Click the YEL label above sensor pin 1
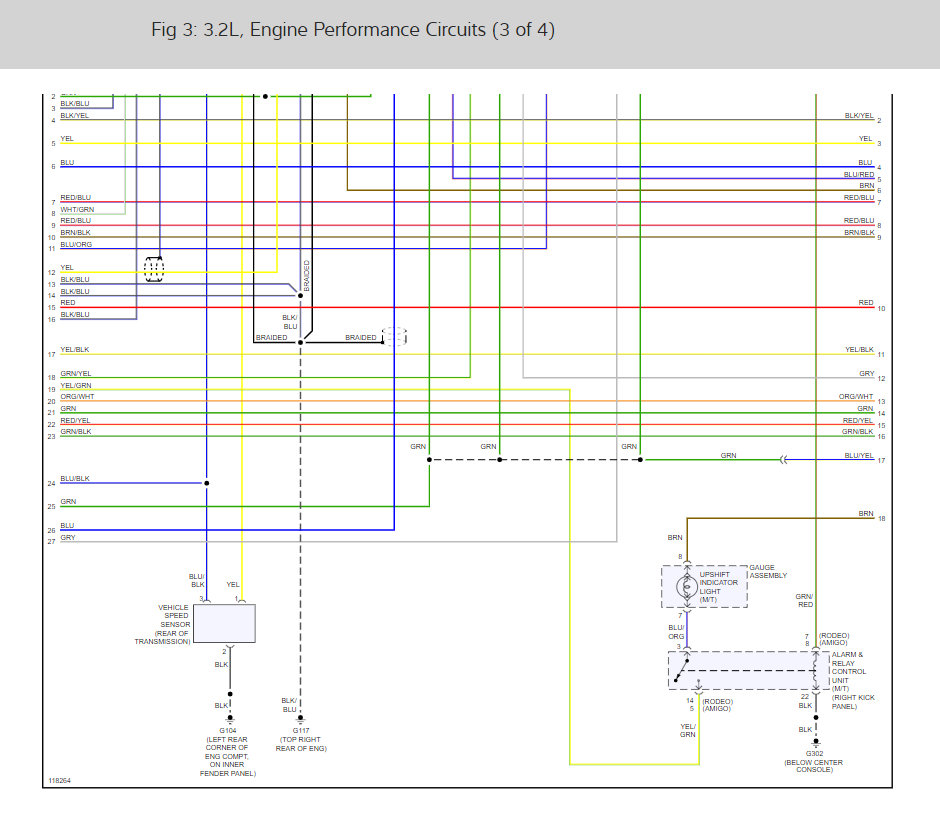Viewport: 940px width, 815px height. [x=233, y=584]
